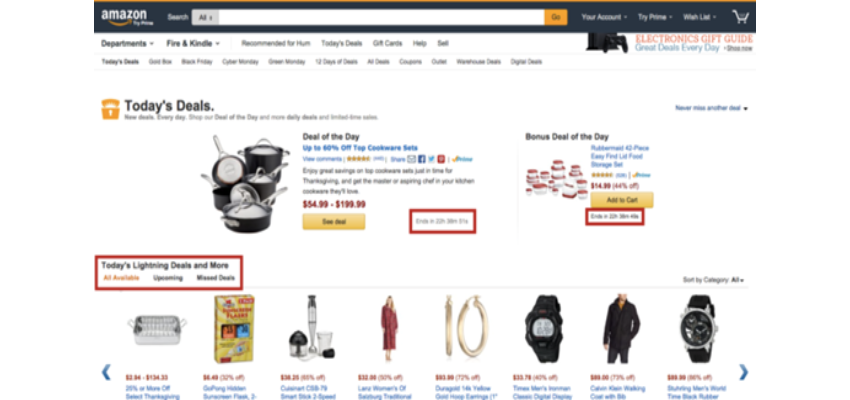Show previous lightning deals with left arrow
Image resolution: width=850 pixels, height=400 pixels.
pos(106,372)
